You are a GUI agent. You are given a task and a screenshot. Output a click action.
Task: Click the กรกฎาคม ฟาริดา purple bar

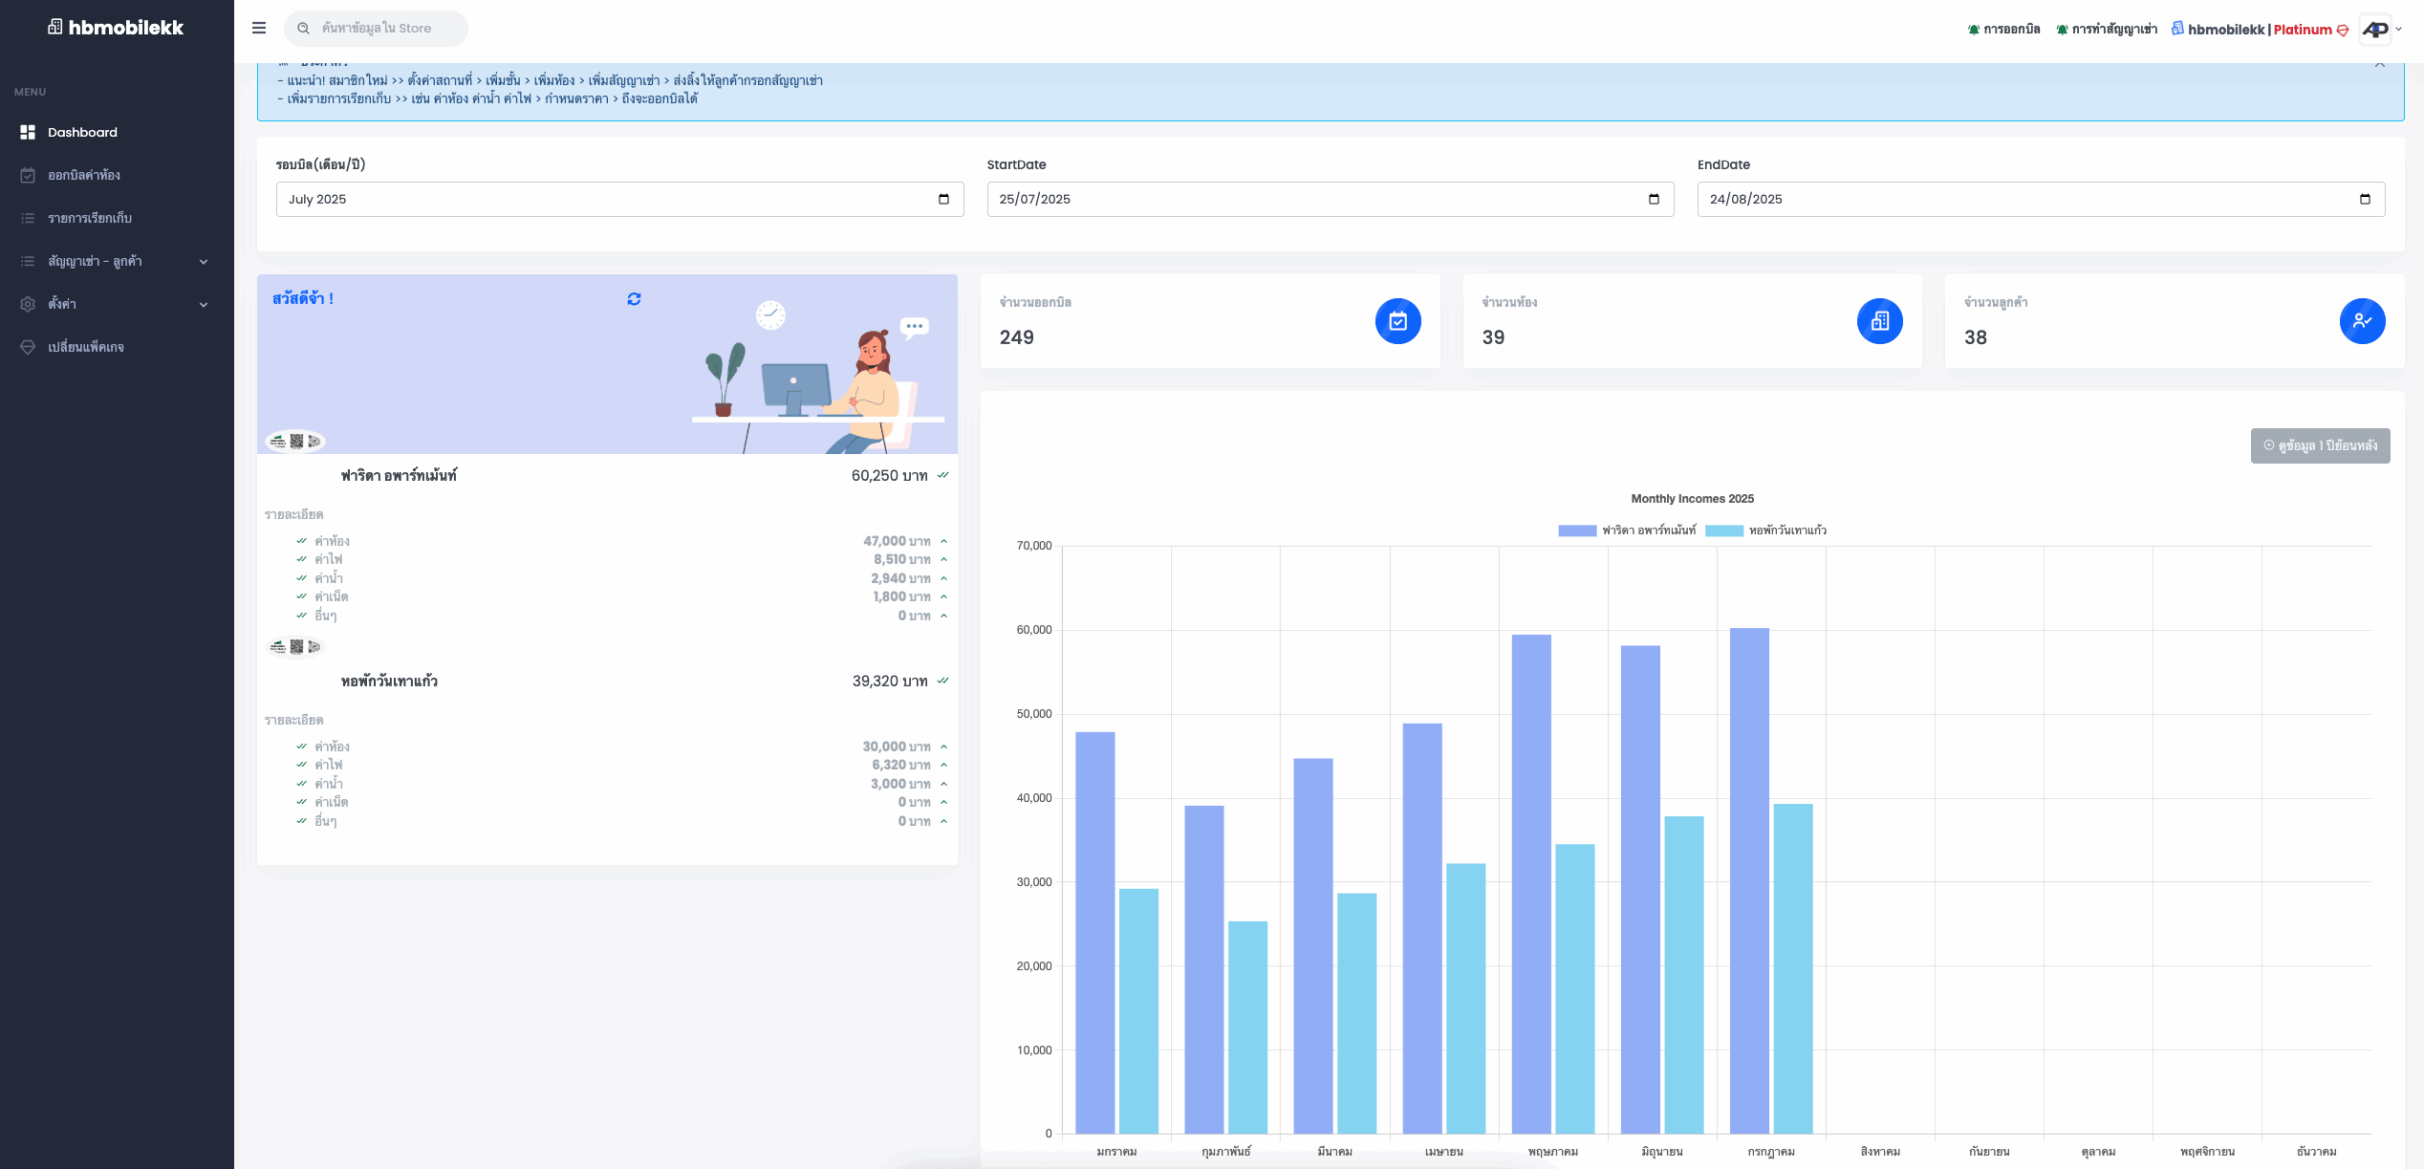(x=1748, y=880)
